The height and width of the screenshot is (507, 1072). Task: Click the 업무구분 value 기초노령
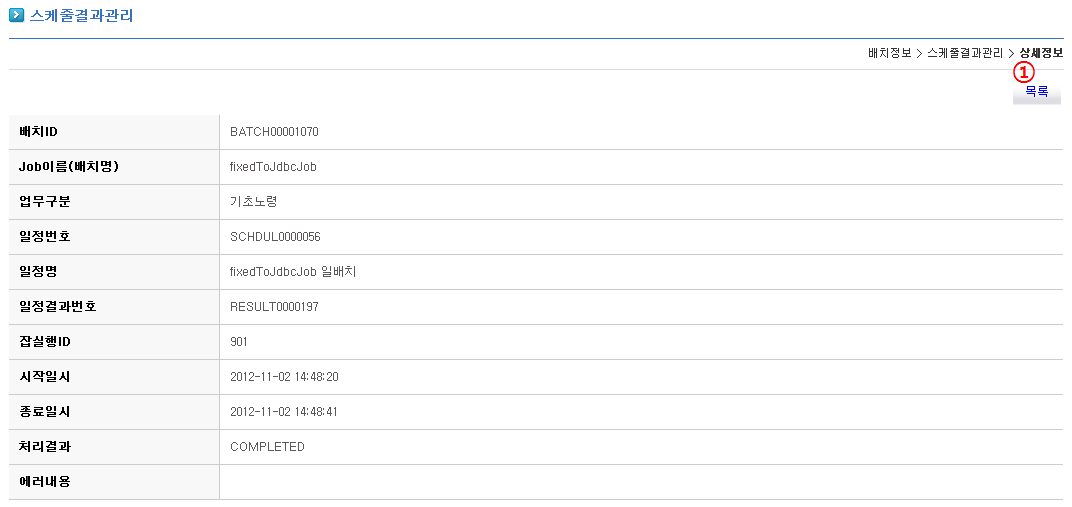253,202
